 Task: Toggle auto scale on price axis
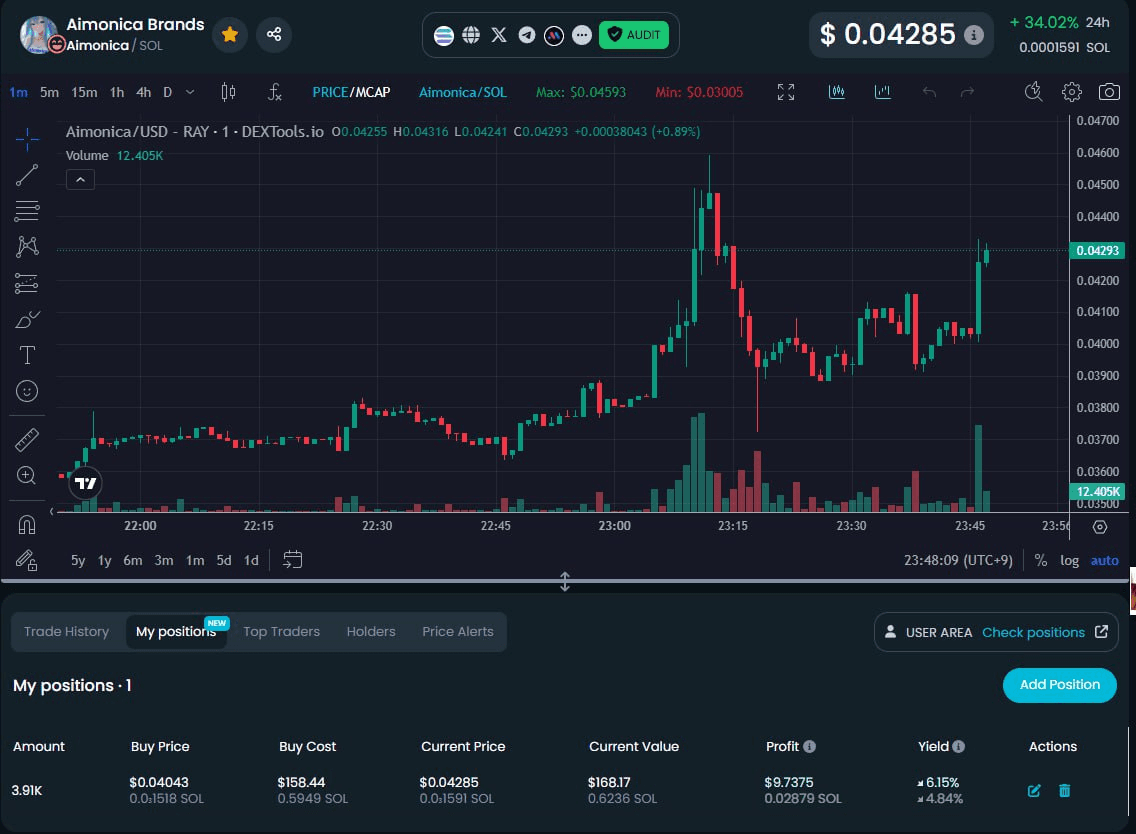click(1105, 560)
